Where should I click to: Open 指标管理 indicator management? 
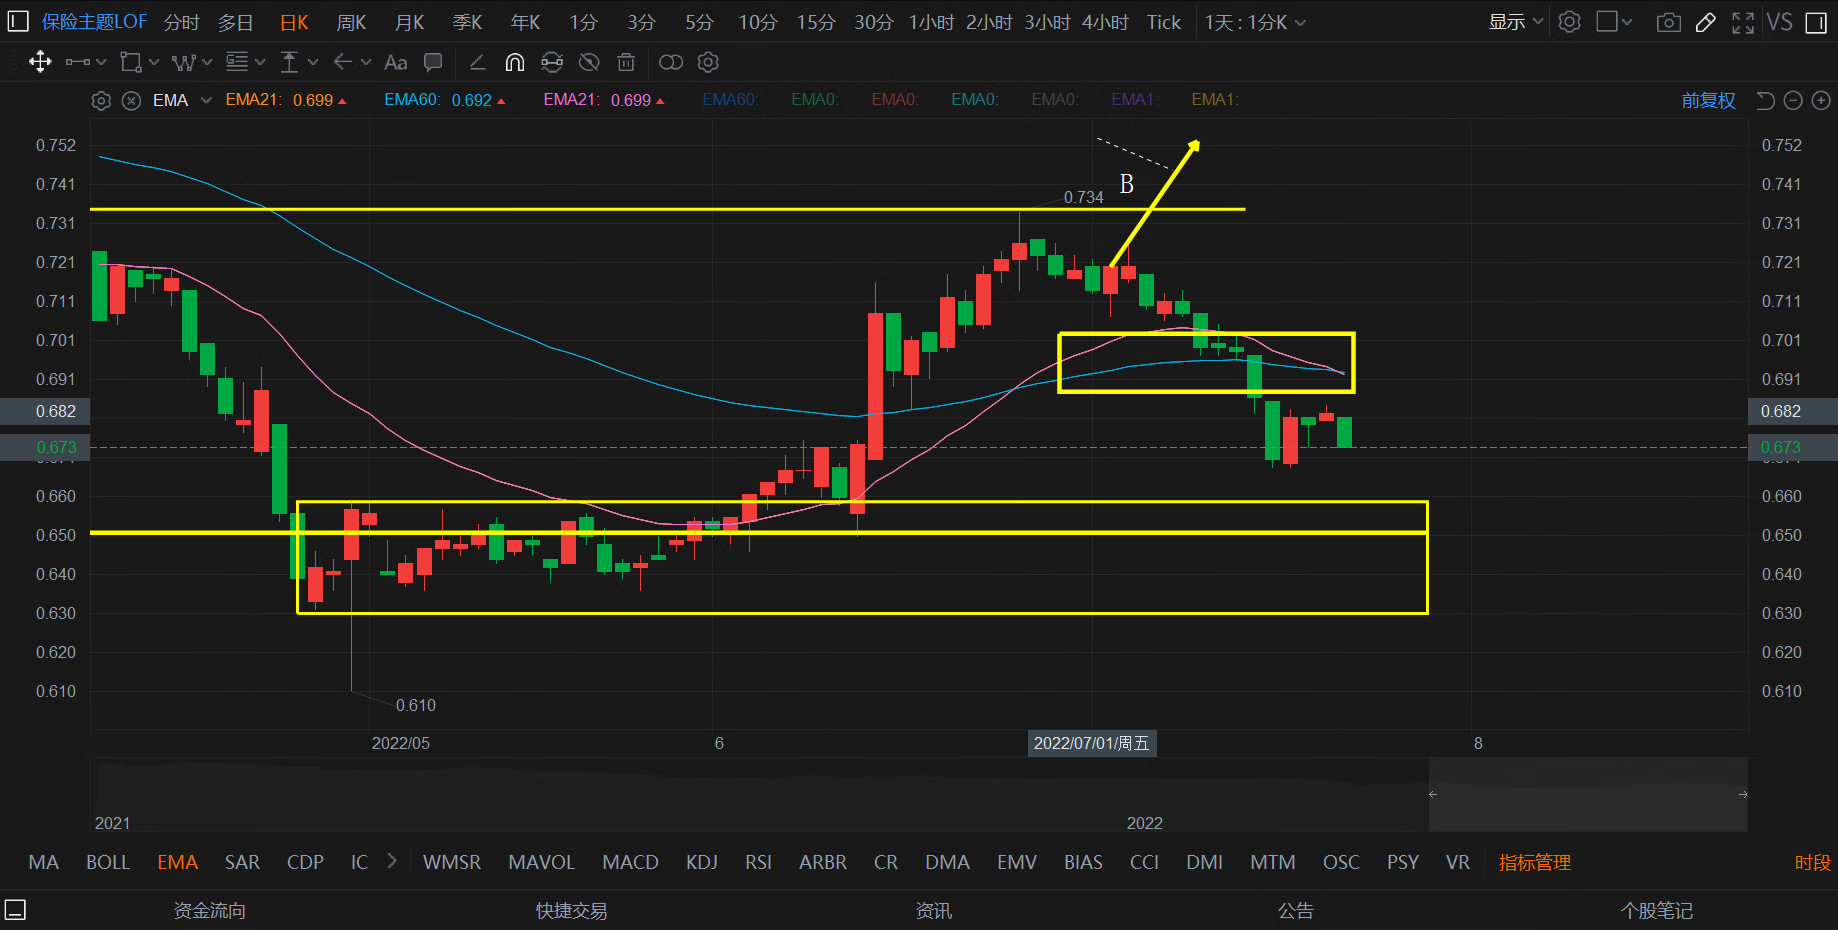pyautogui.click(x=1534, y=862)
